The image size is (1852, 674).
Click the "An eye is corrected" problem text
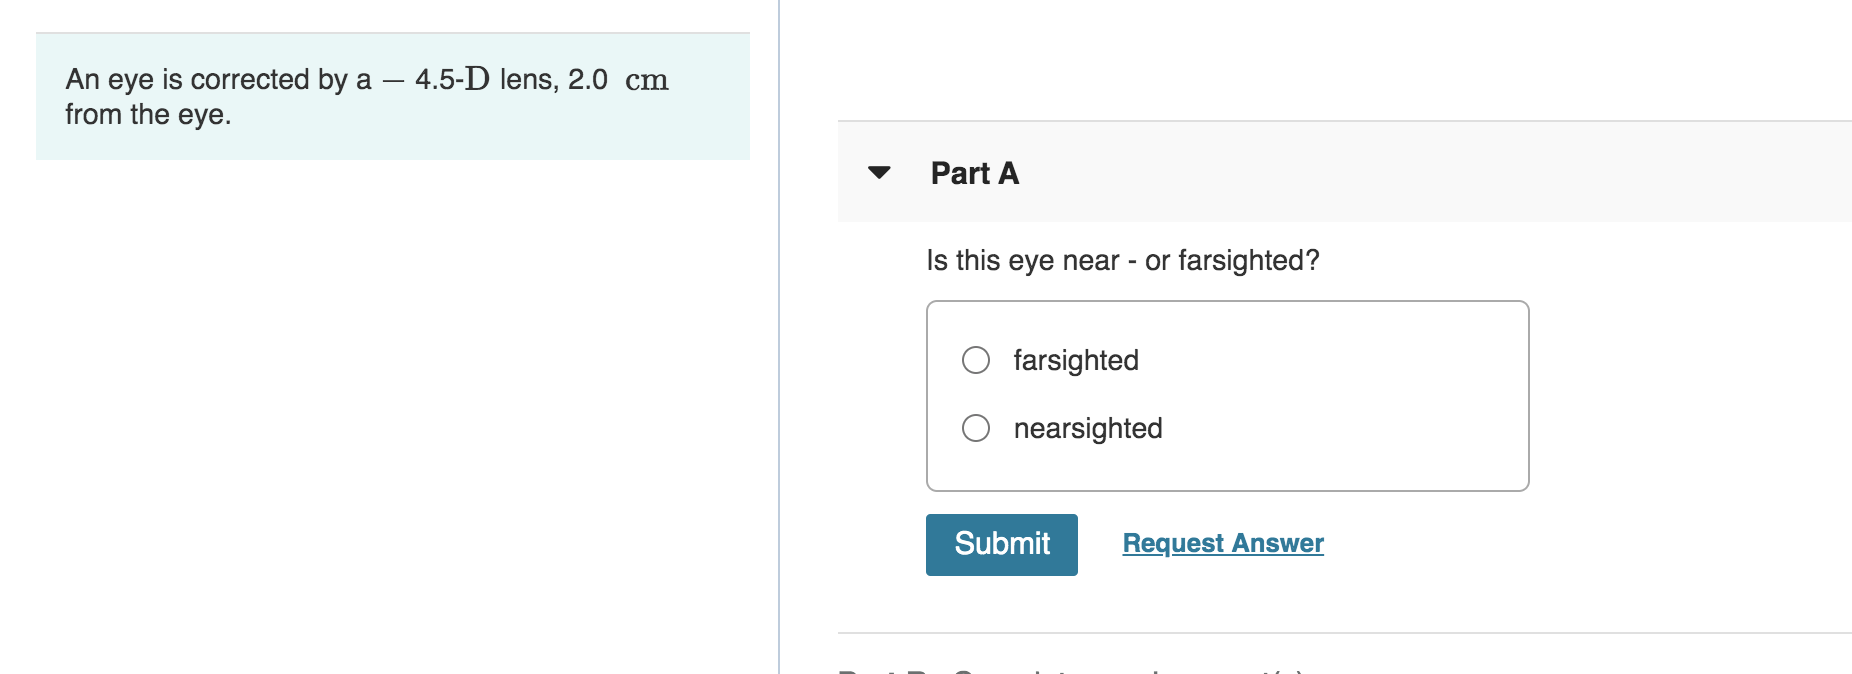click(217, 80)
